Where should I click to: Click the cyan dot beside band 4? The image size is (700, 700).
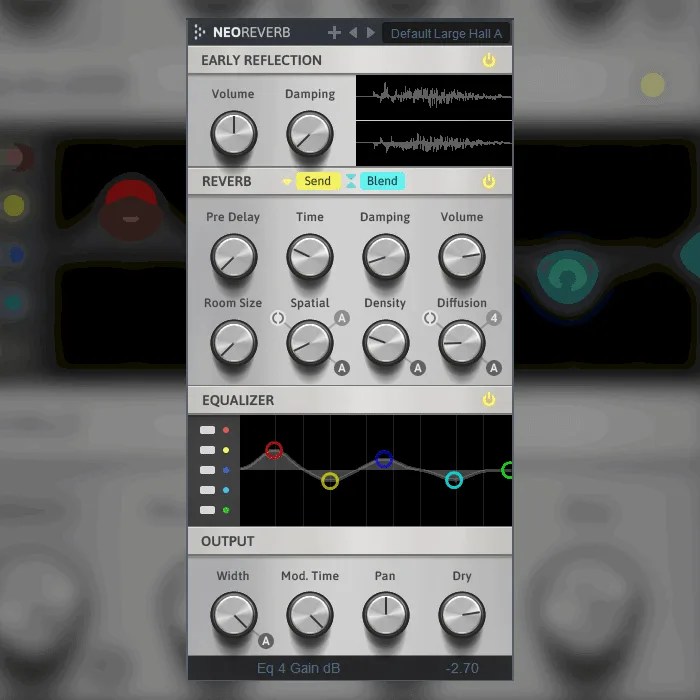point(226,490)
